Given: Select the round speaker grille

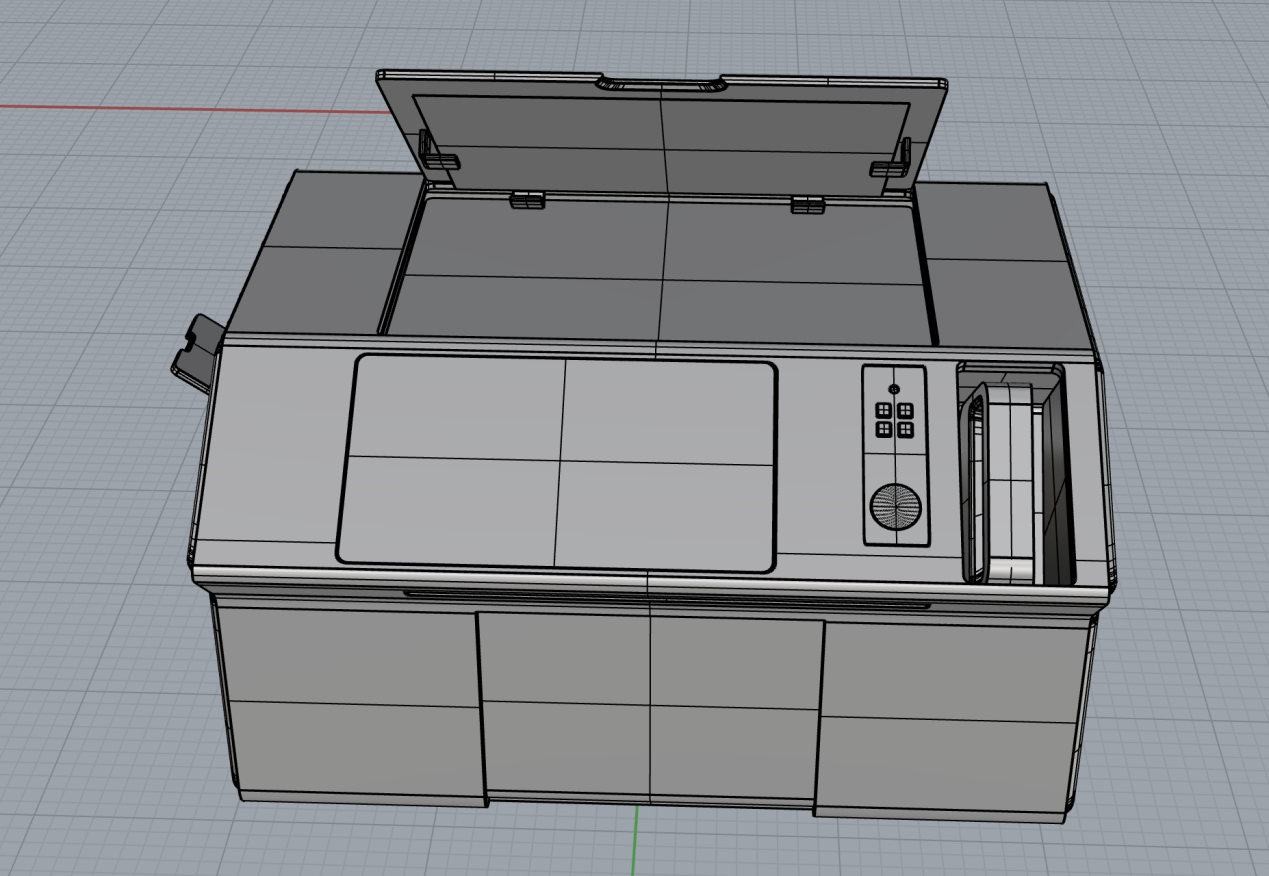Looking at the screenshot, I should click(x=896, y=507).
